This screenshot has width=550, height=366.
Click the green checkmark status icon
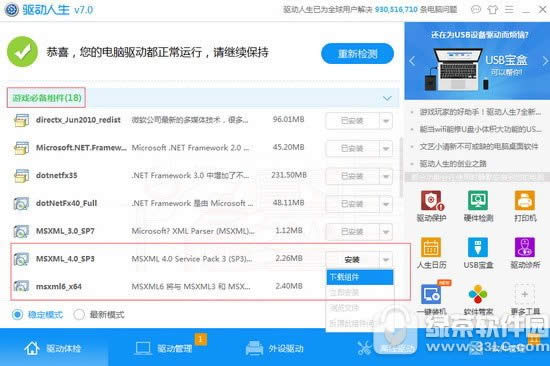(22, 52)
